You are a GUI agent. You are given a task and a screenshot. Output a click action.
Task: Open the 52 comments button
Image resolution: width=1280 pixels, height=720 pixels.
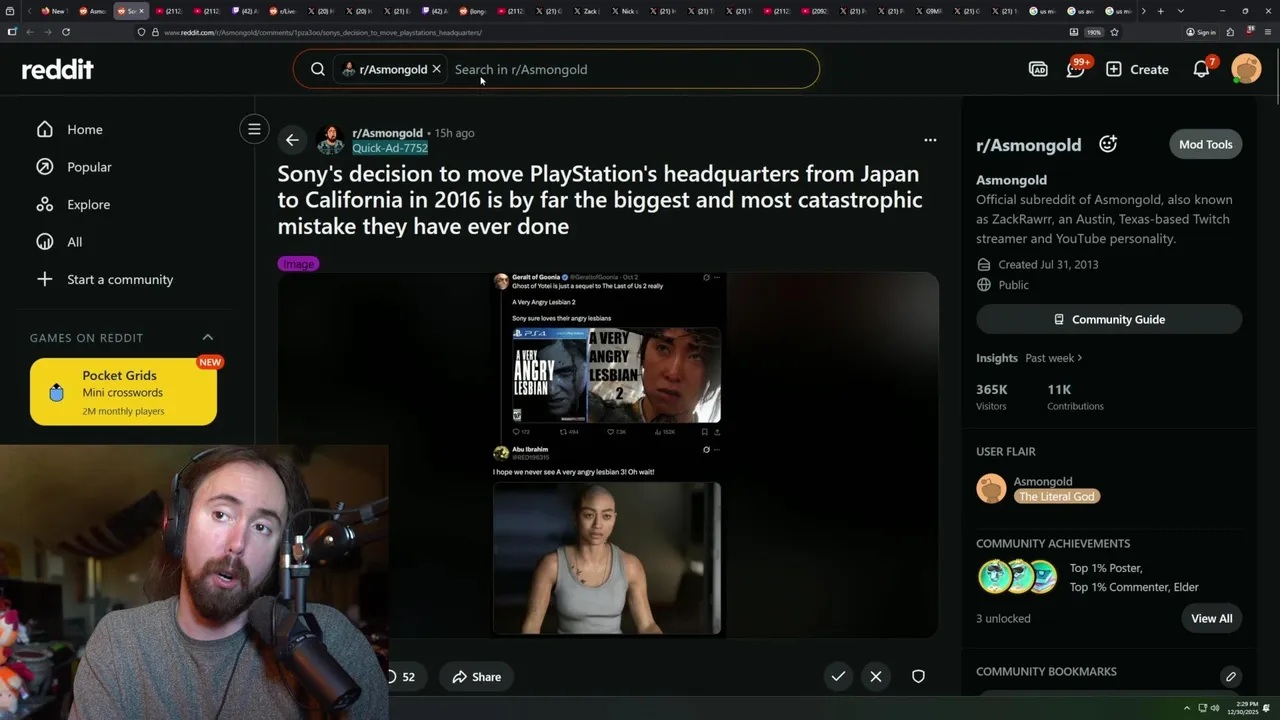click(x=402, y=677)
